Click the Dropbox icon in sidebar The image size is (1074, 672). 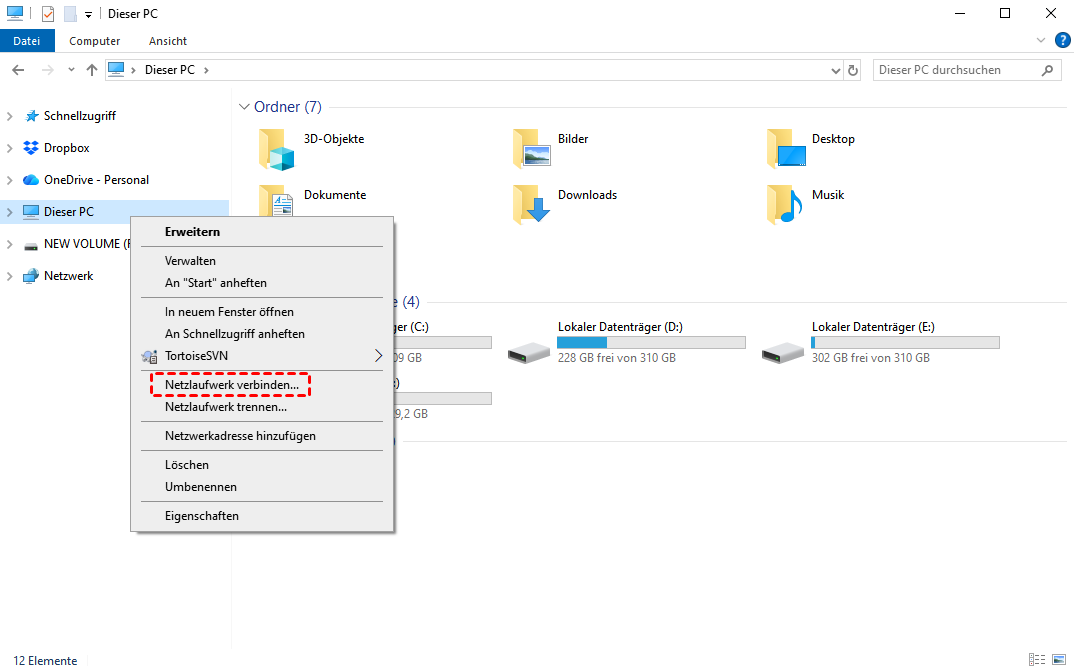(x=31, y=148)
